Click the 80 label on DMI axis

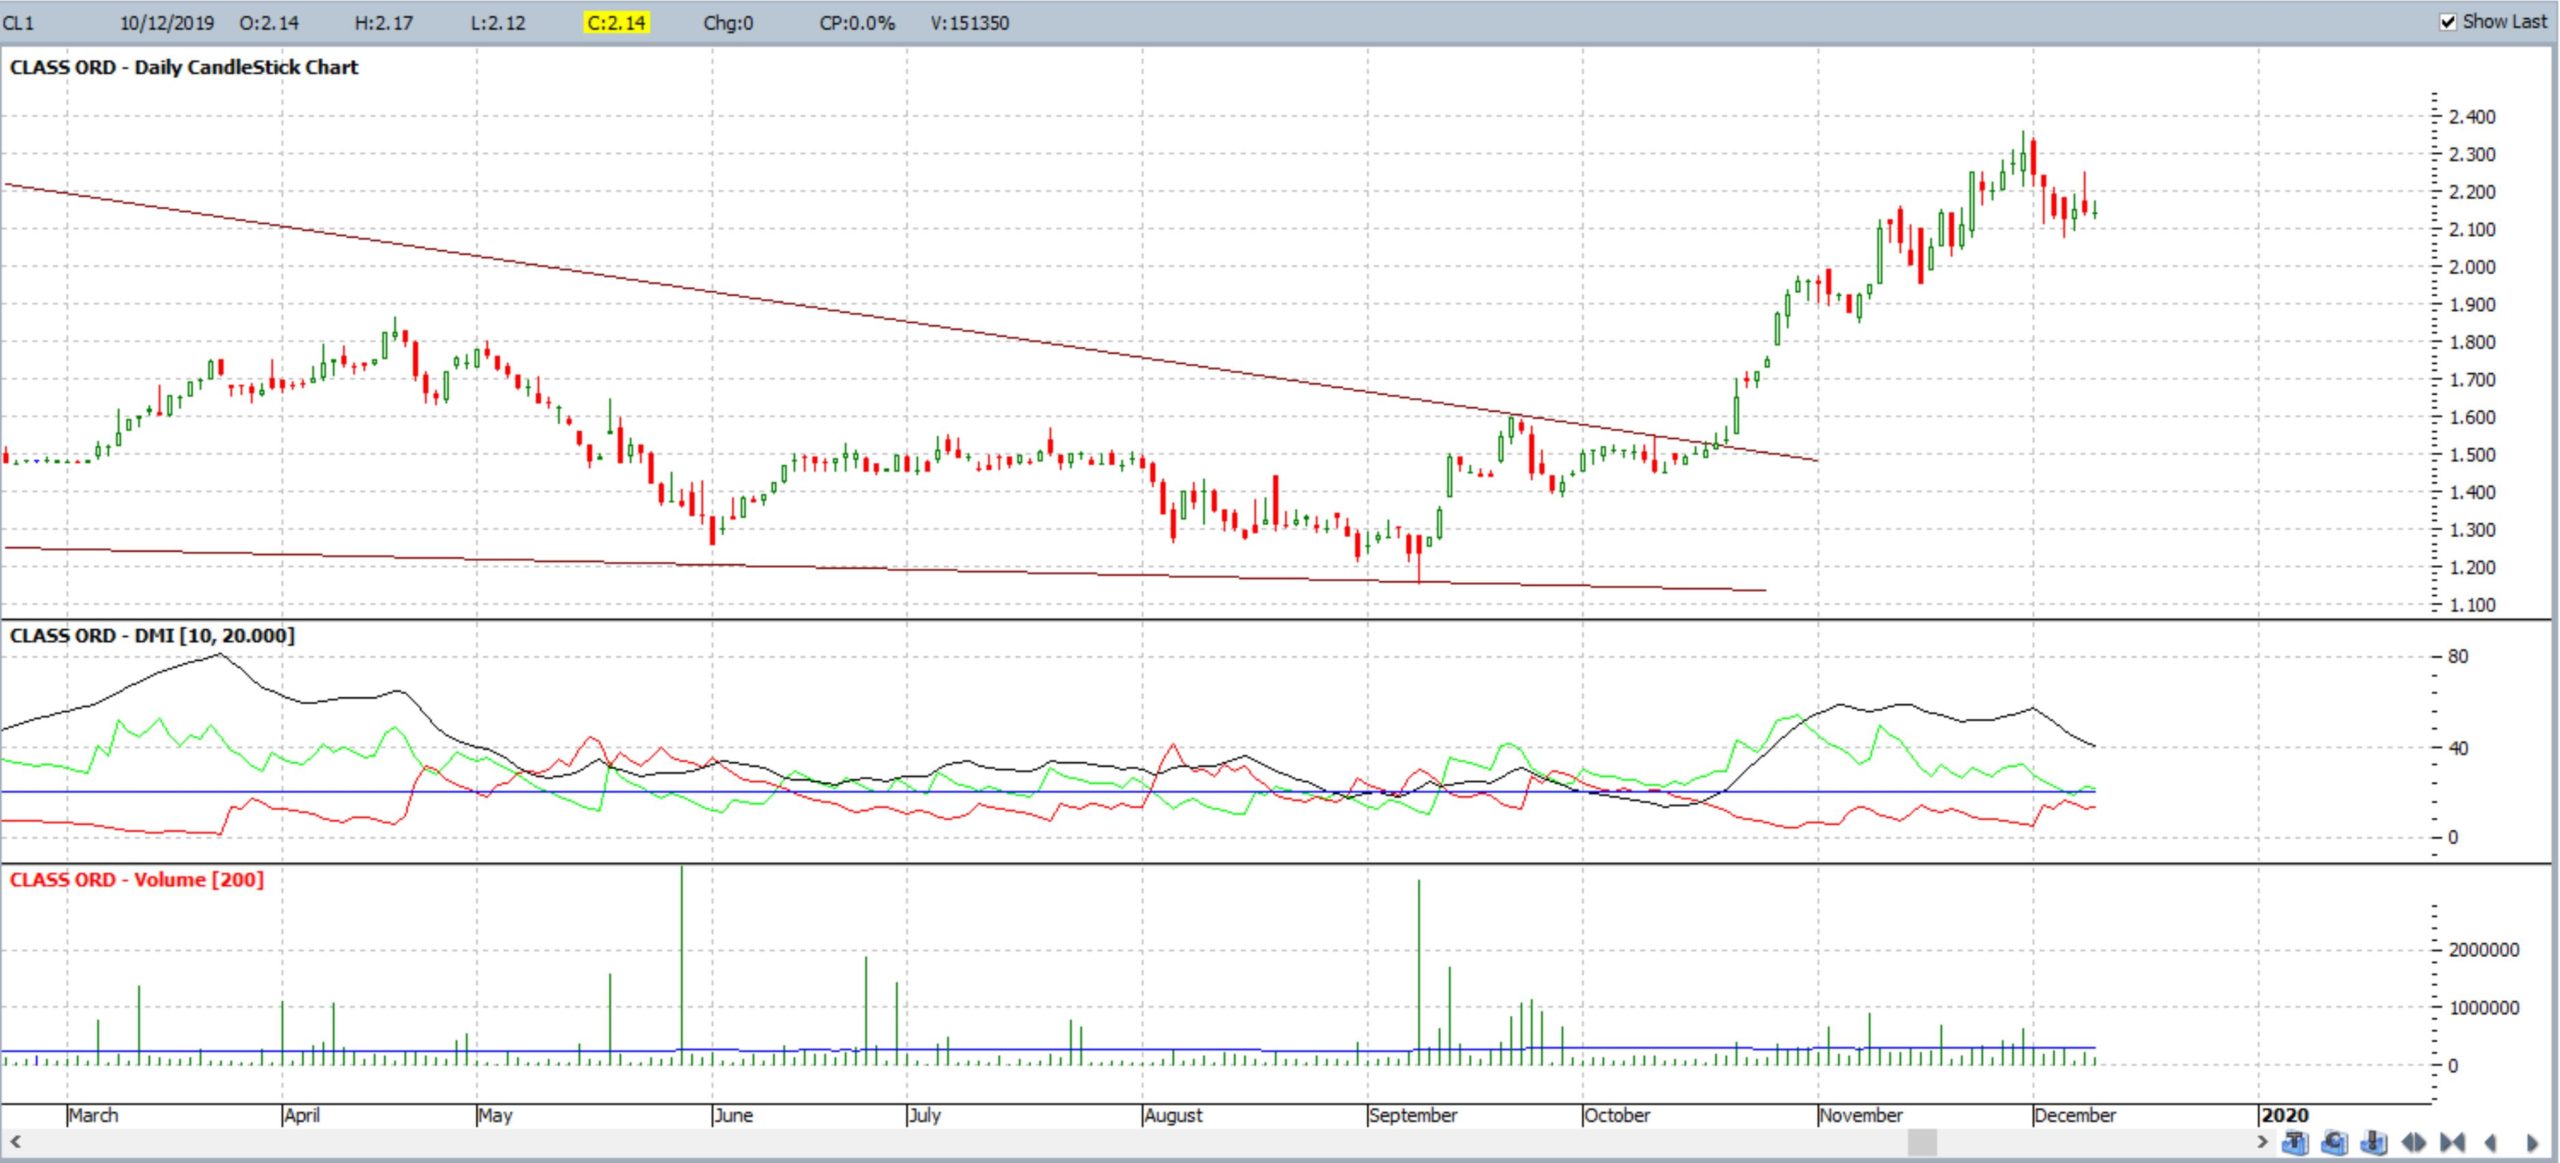tap(2458, 656)
